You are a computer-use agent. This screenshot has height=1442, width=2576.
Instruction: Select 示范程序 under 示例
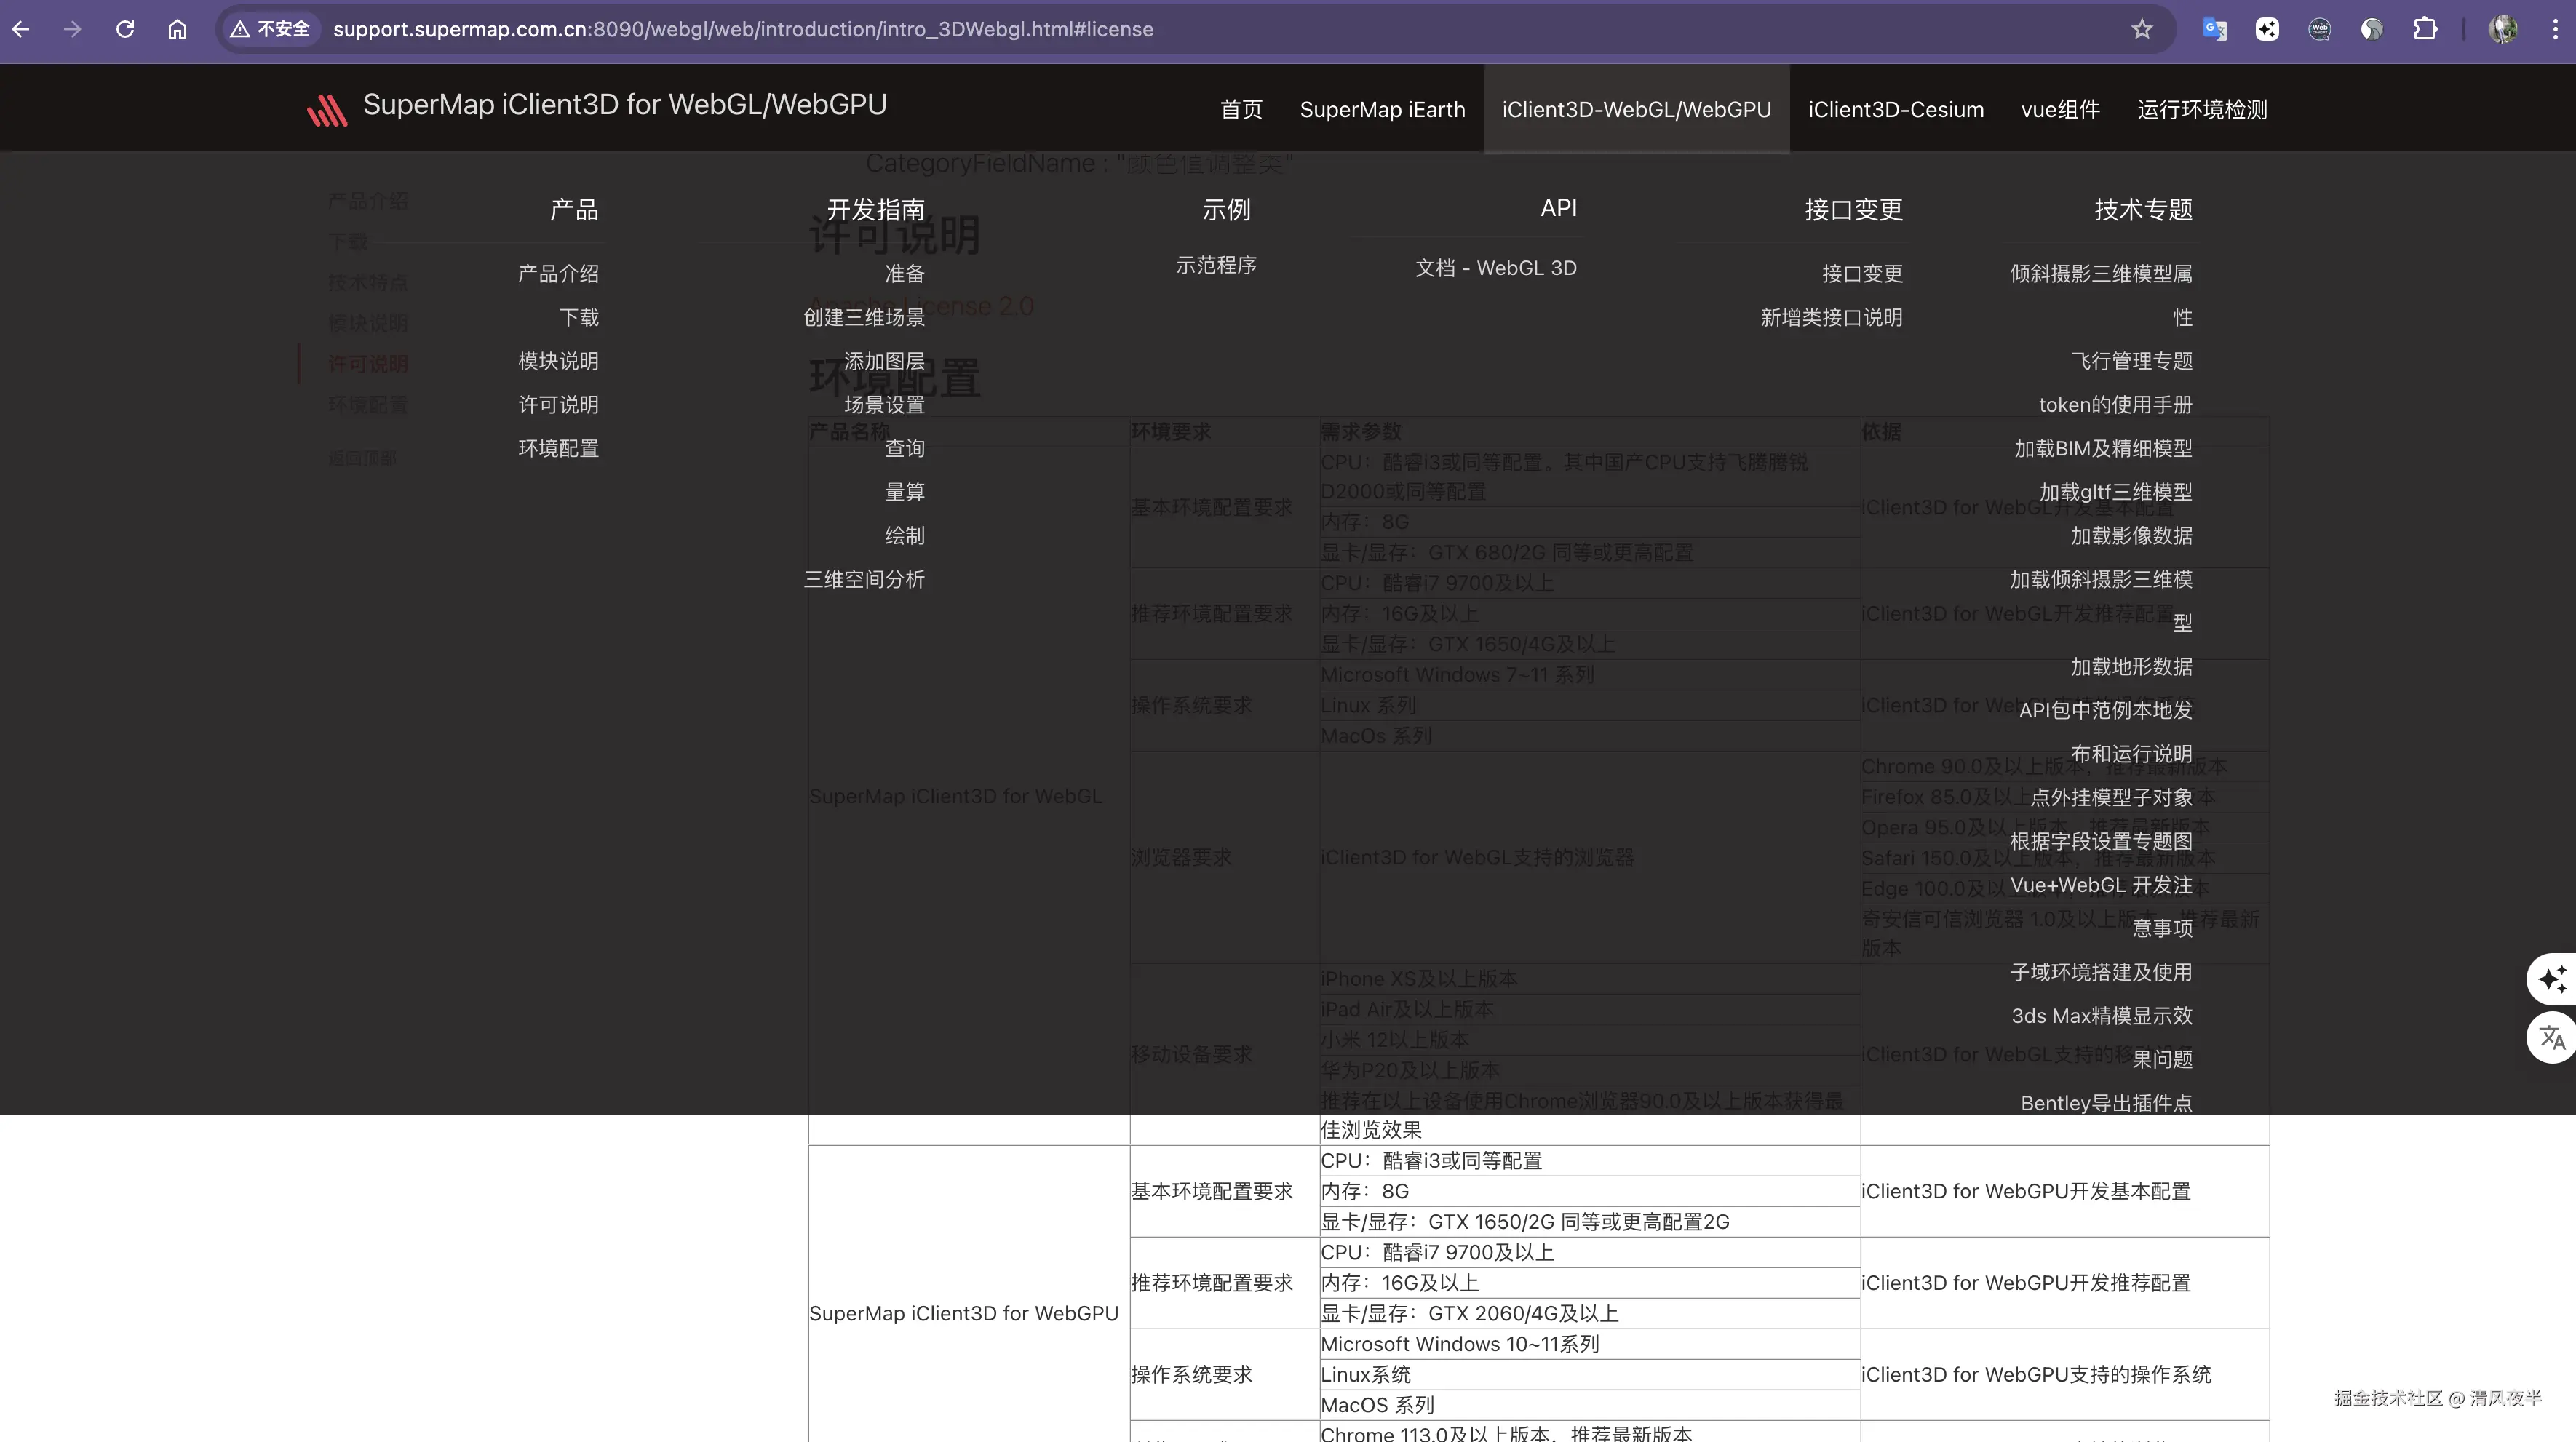tap(1215, 265)
